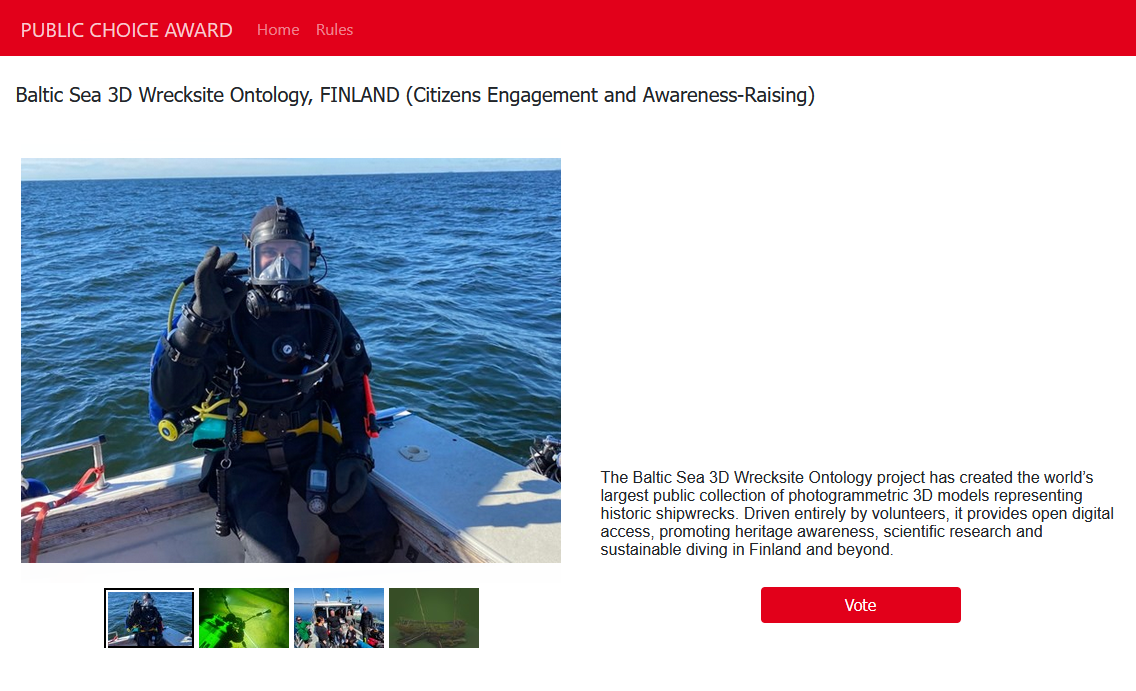Click the camera gear on boat edge

(545, 458)
